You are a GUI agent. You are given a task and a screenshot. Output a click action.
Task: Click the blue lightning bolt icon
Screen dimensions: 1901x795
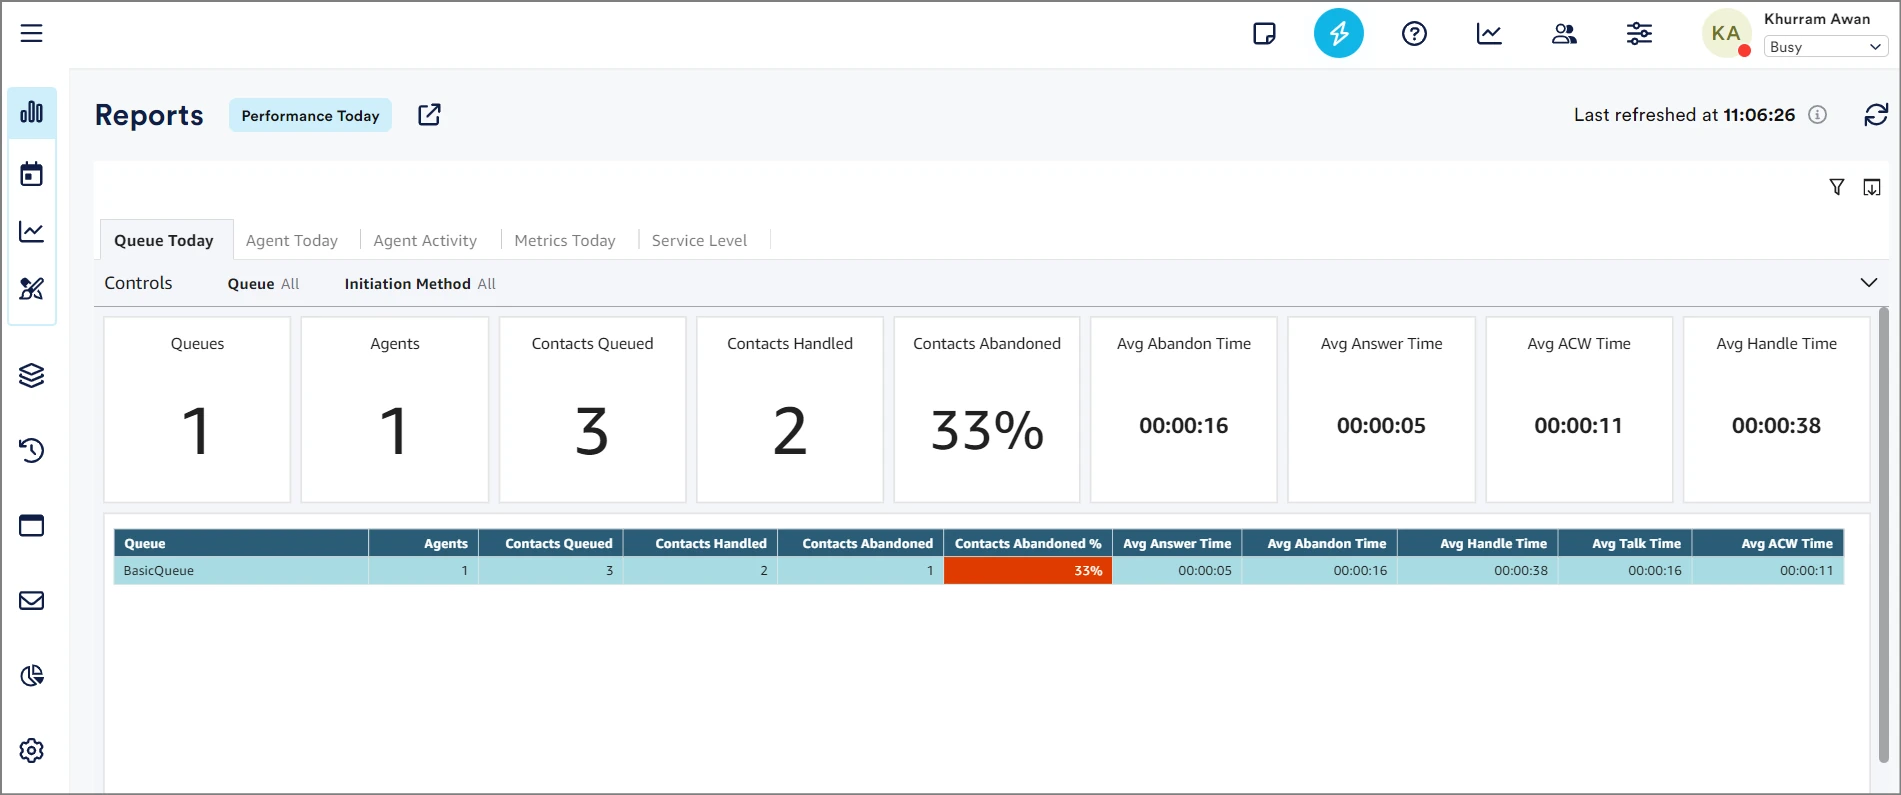click(x=1338, y=34)
